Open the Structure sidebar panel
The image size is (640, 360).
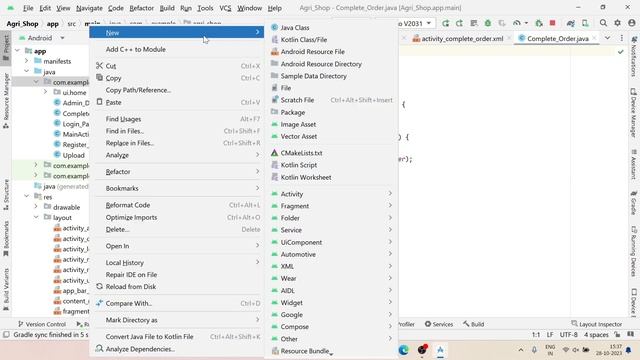tap(6, 194)
